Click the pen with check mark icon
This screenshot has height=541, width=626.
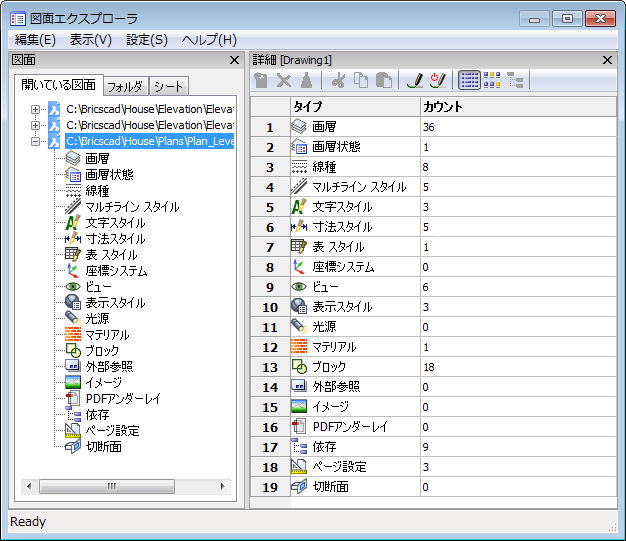click(x=415, y=80)
